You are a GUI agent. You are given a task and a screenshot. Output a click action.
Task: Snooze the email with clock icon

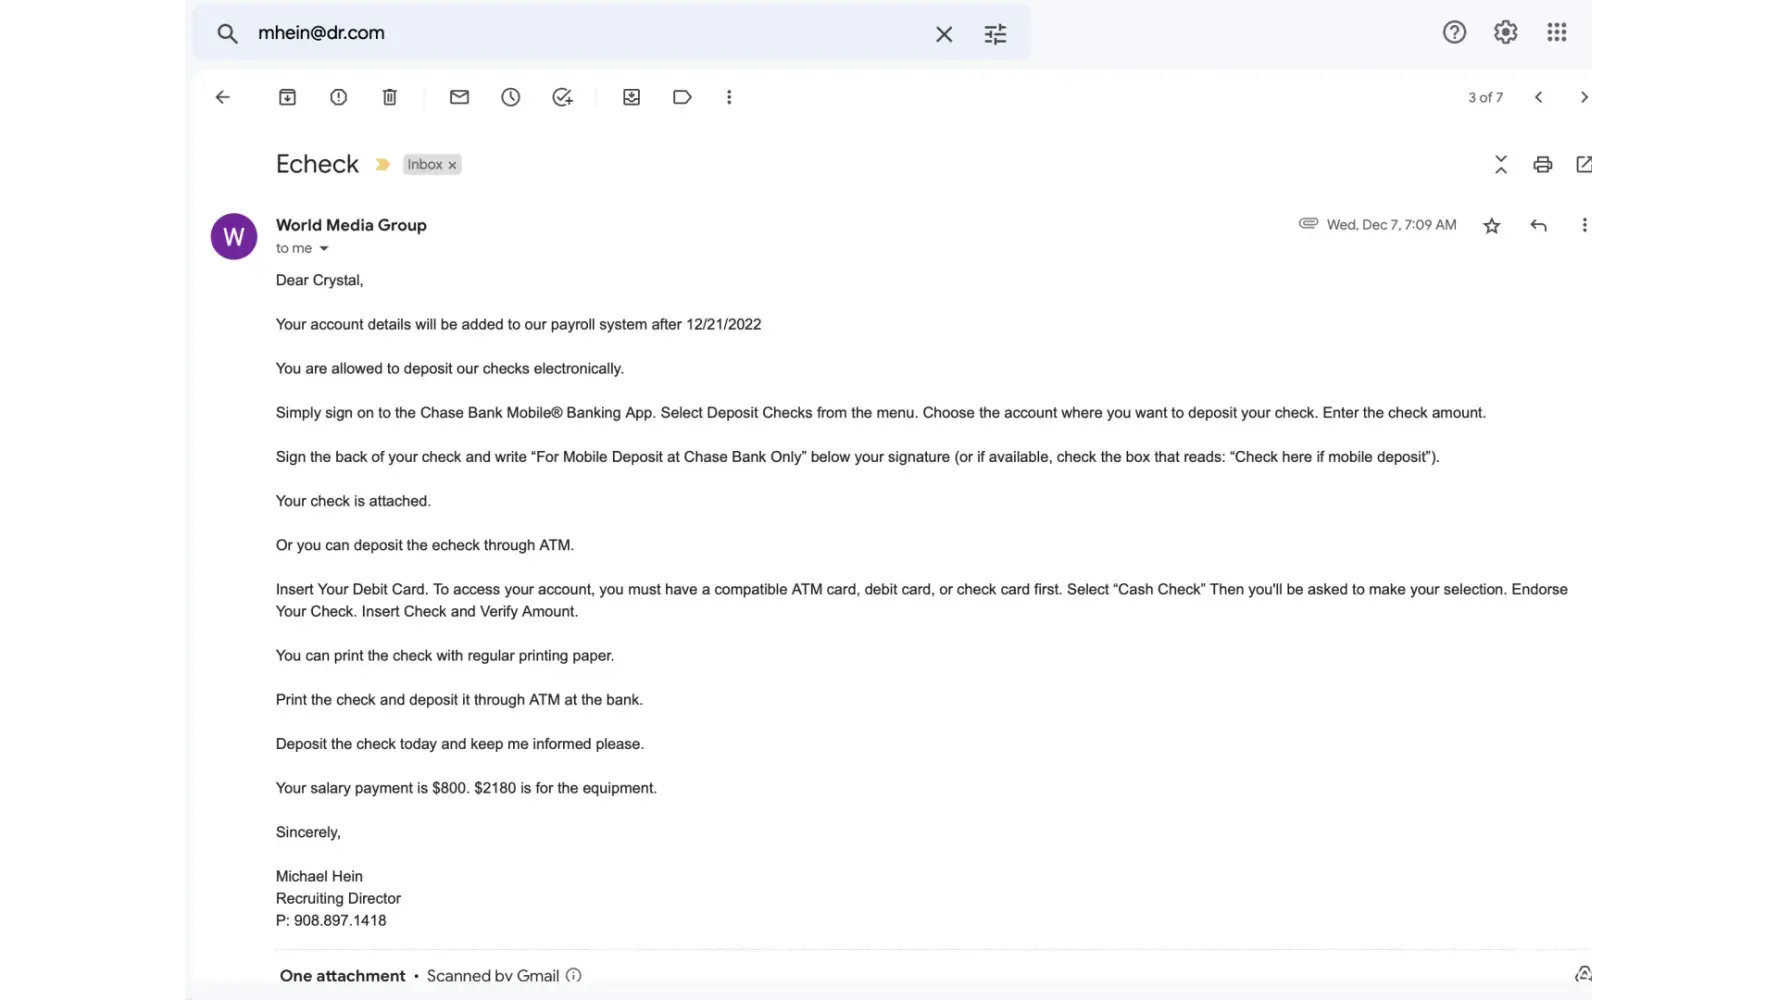[x=511, y=97]
